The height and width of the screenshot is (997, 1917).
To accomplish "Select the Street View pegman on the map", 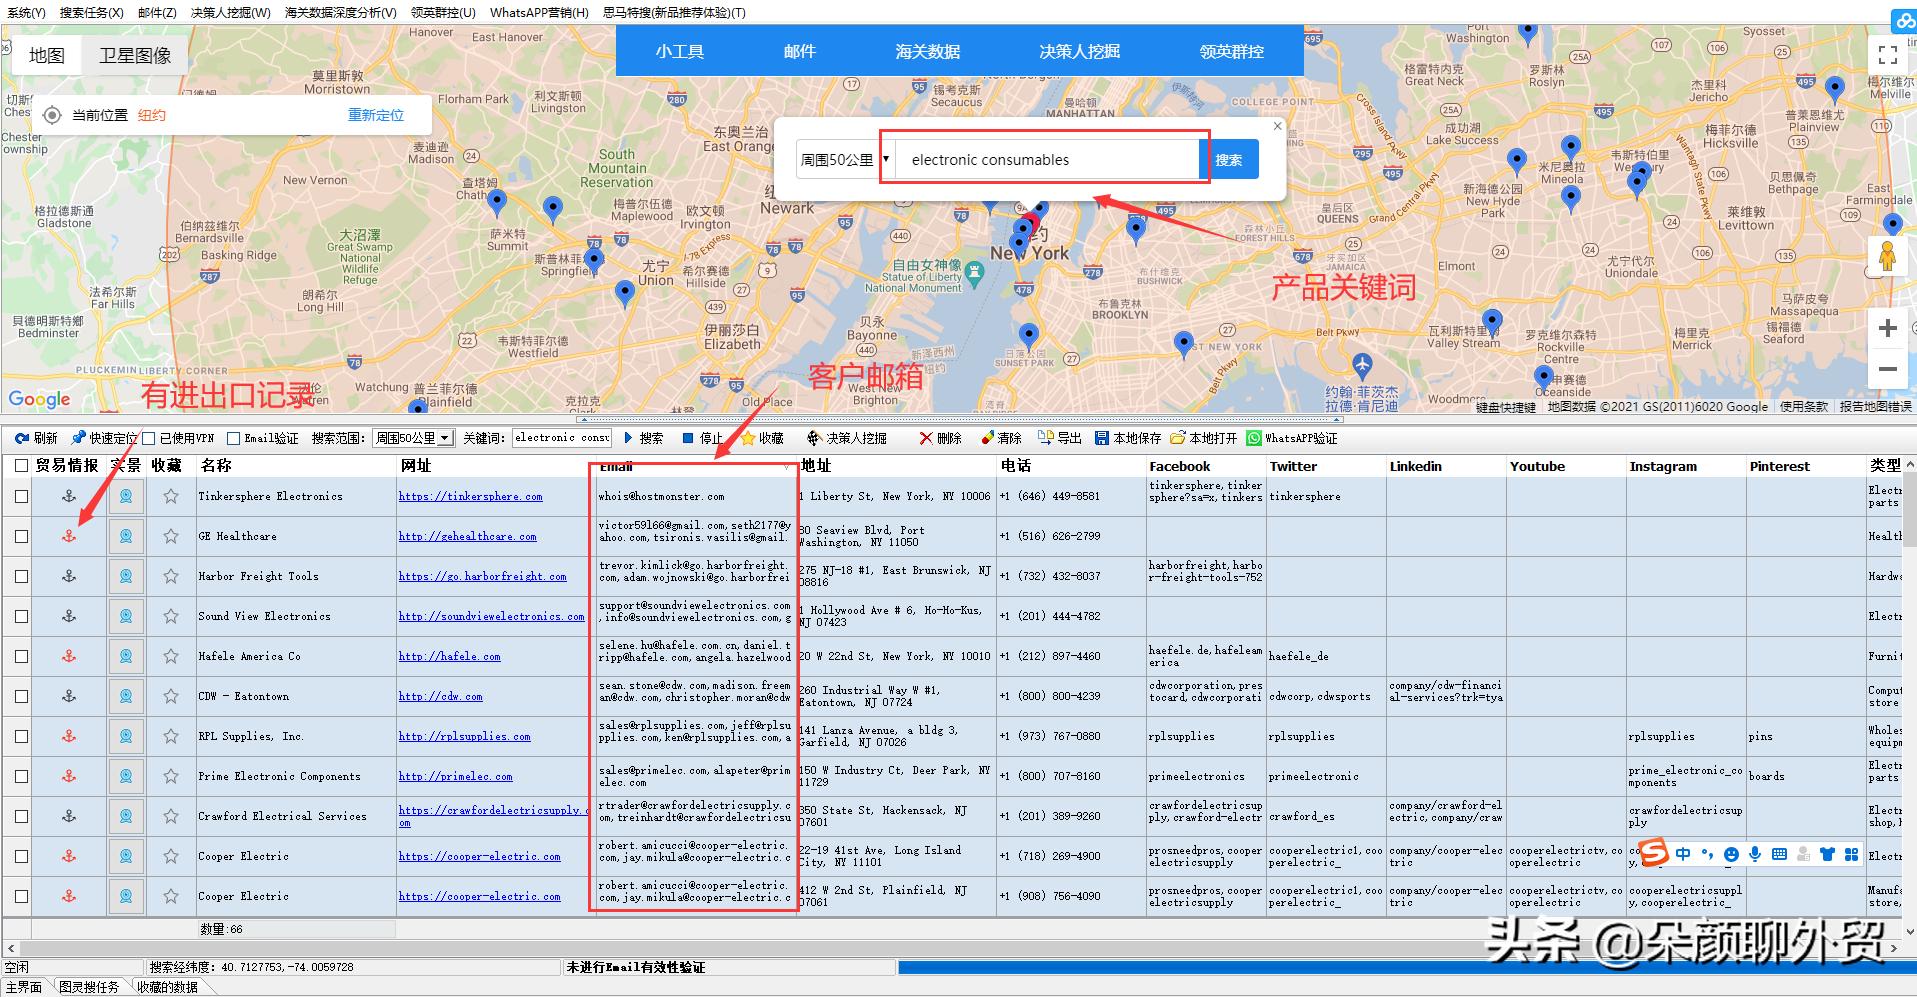I will click(x=1888, y=258).
